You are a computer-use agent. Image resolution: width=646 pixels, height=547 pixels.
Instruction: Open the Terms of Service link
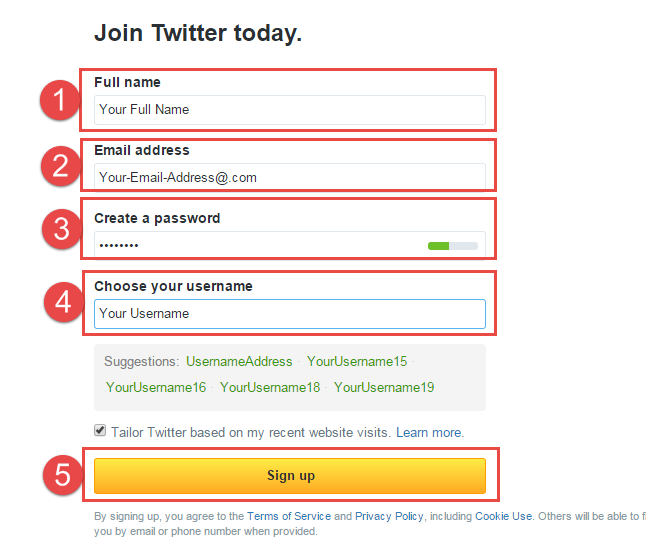pos(289,516)
